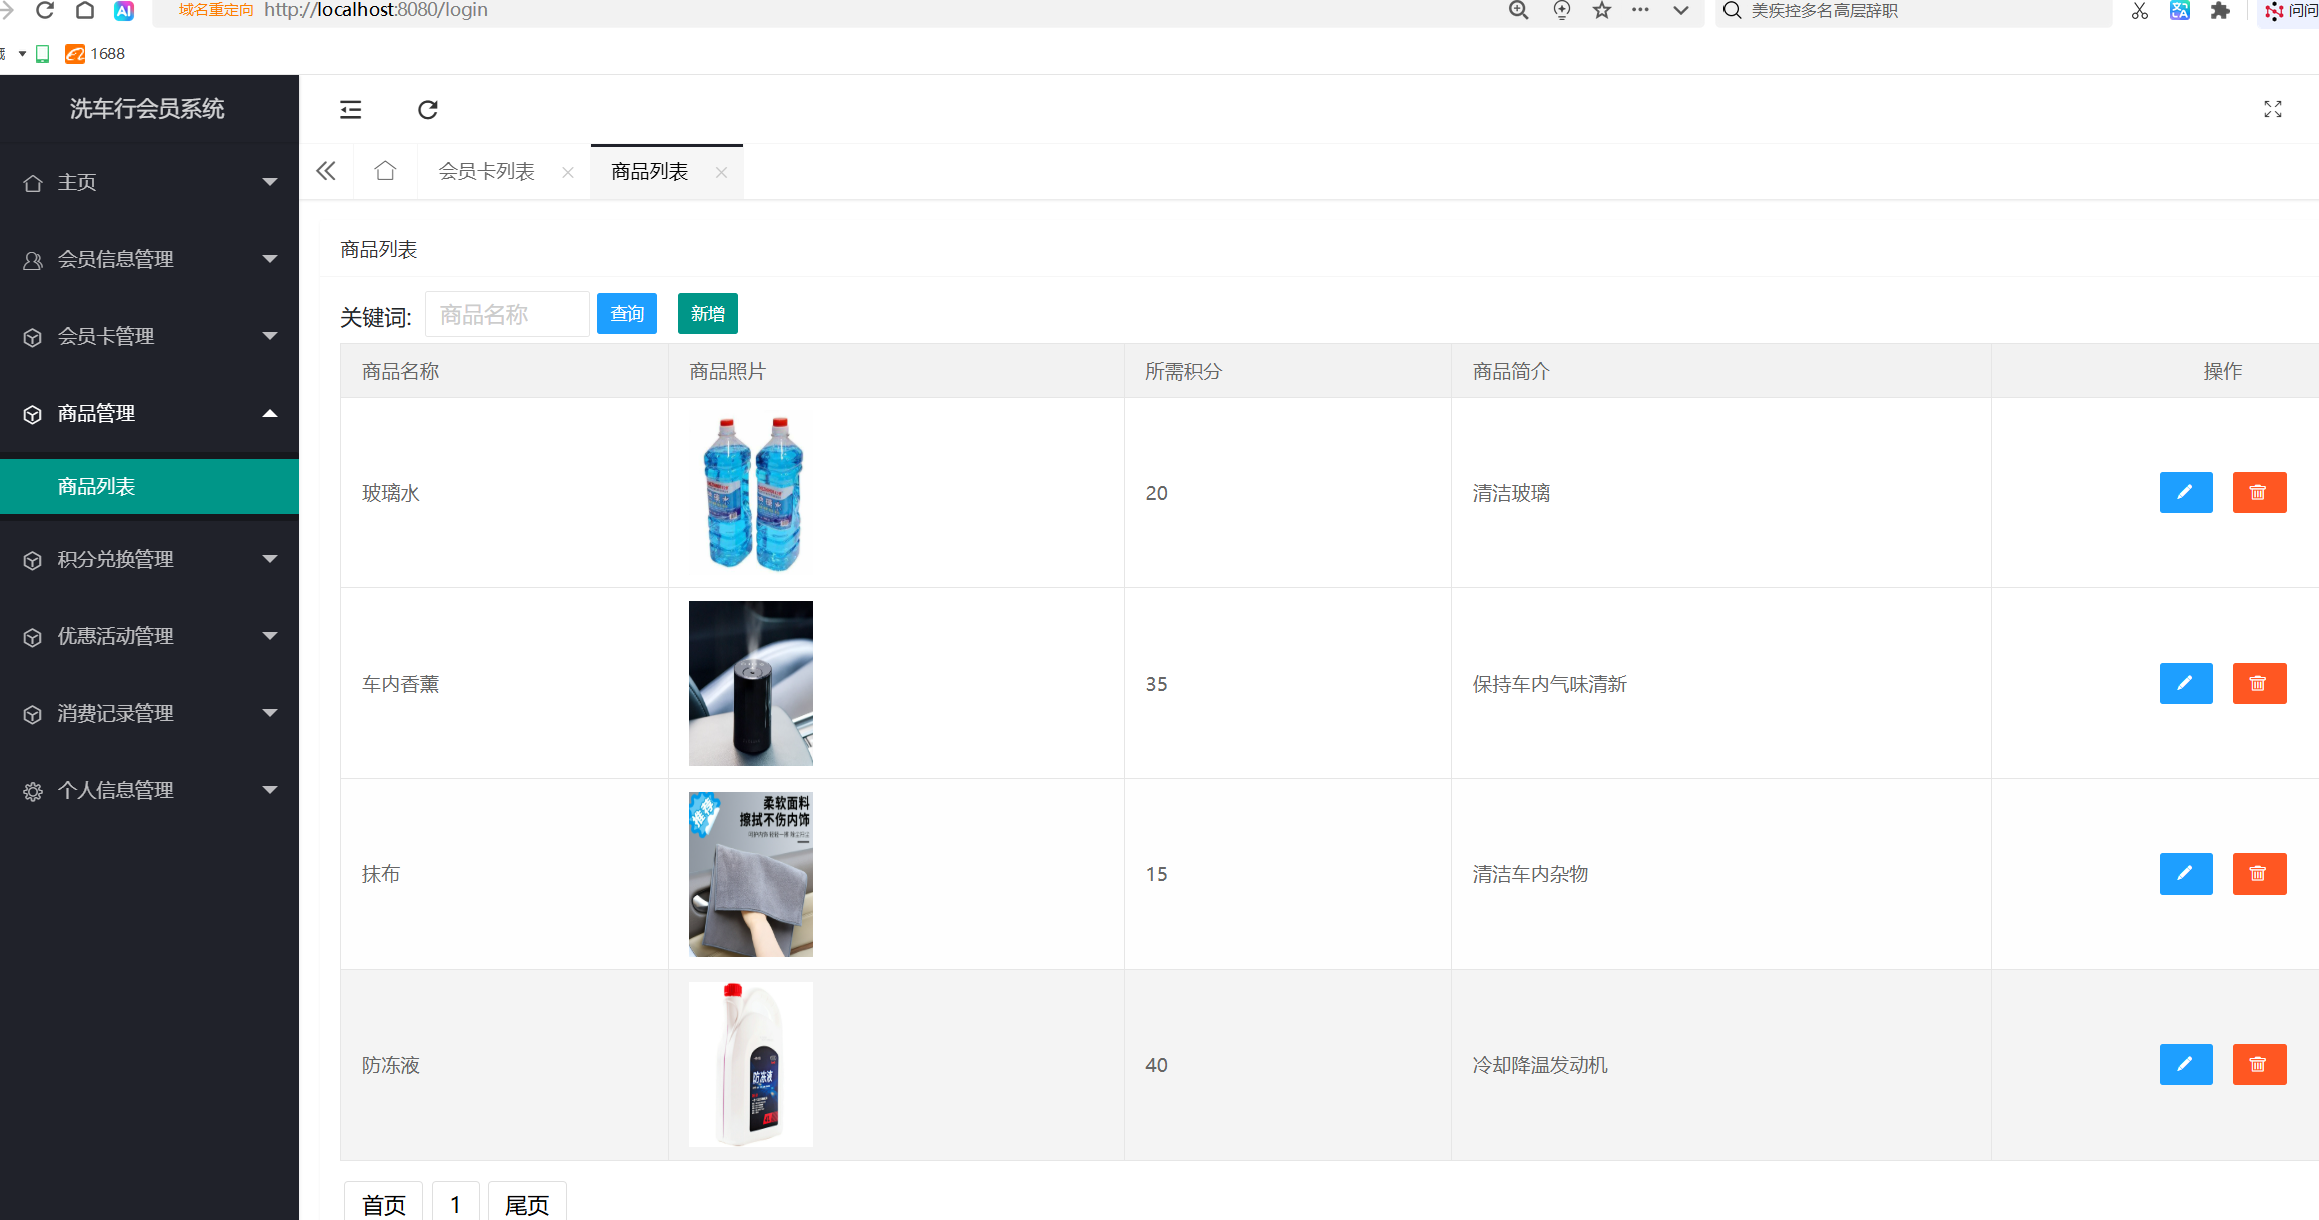This screenshot has width=2319, height=1220.
Task: Edit the 抹布 product row
Action: tap(2185, 874)
